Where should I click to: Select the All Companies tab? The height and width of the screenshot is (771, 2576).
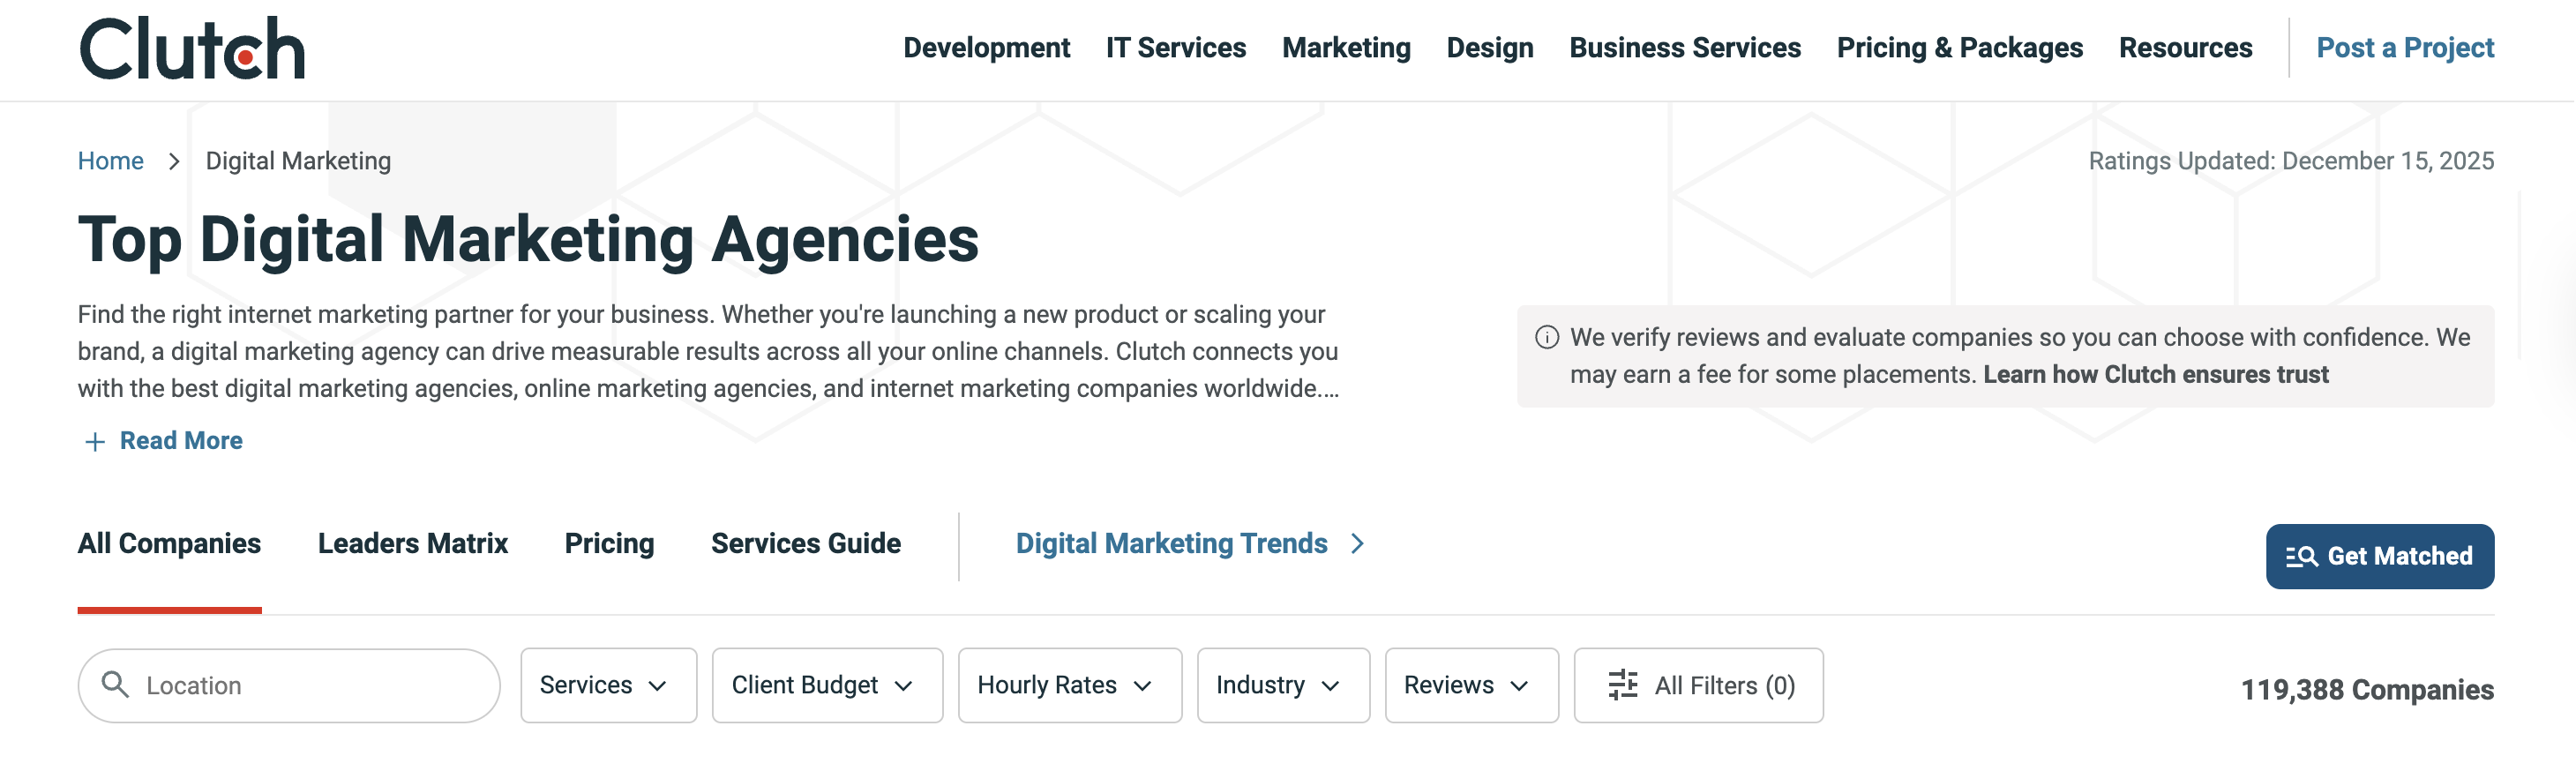[x=169, y=543]
